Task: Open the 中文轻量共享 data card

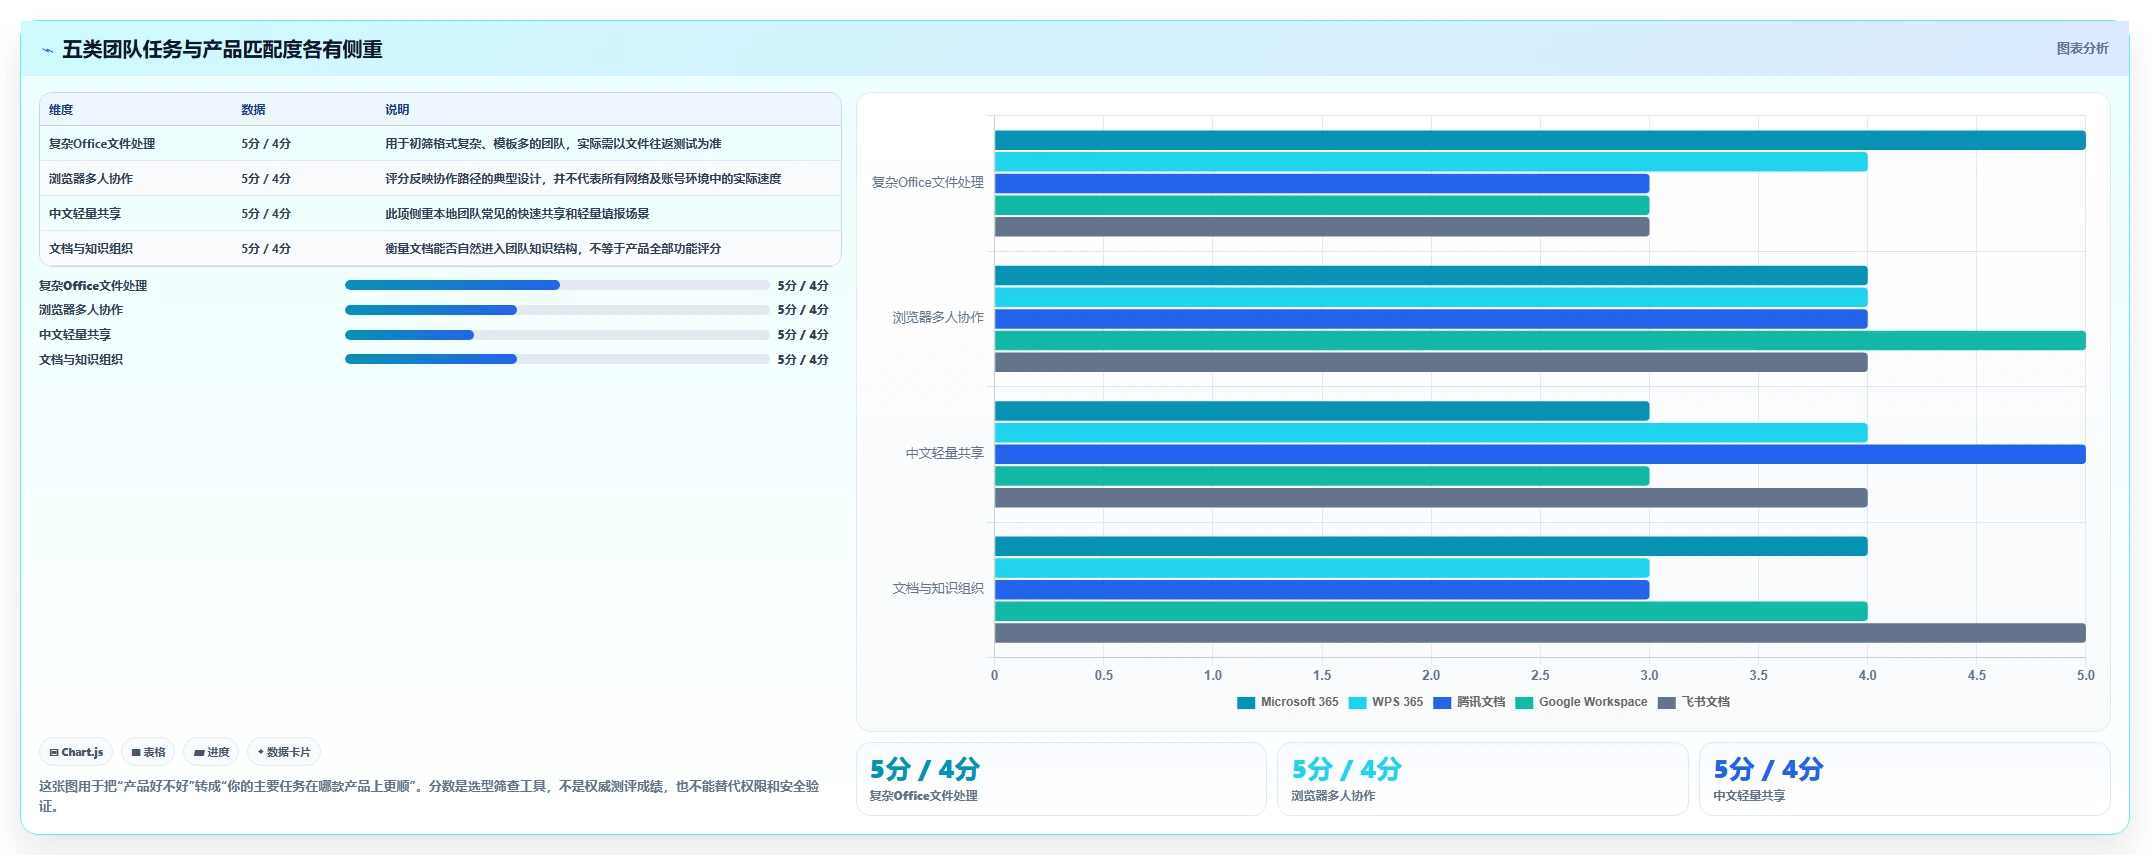Action: click(x=1905, y=779)
